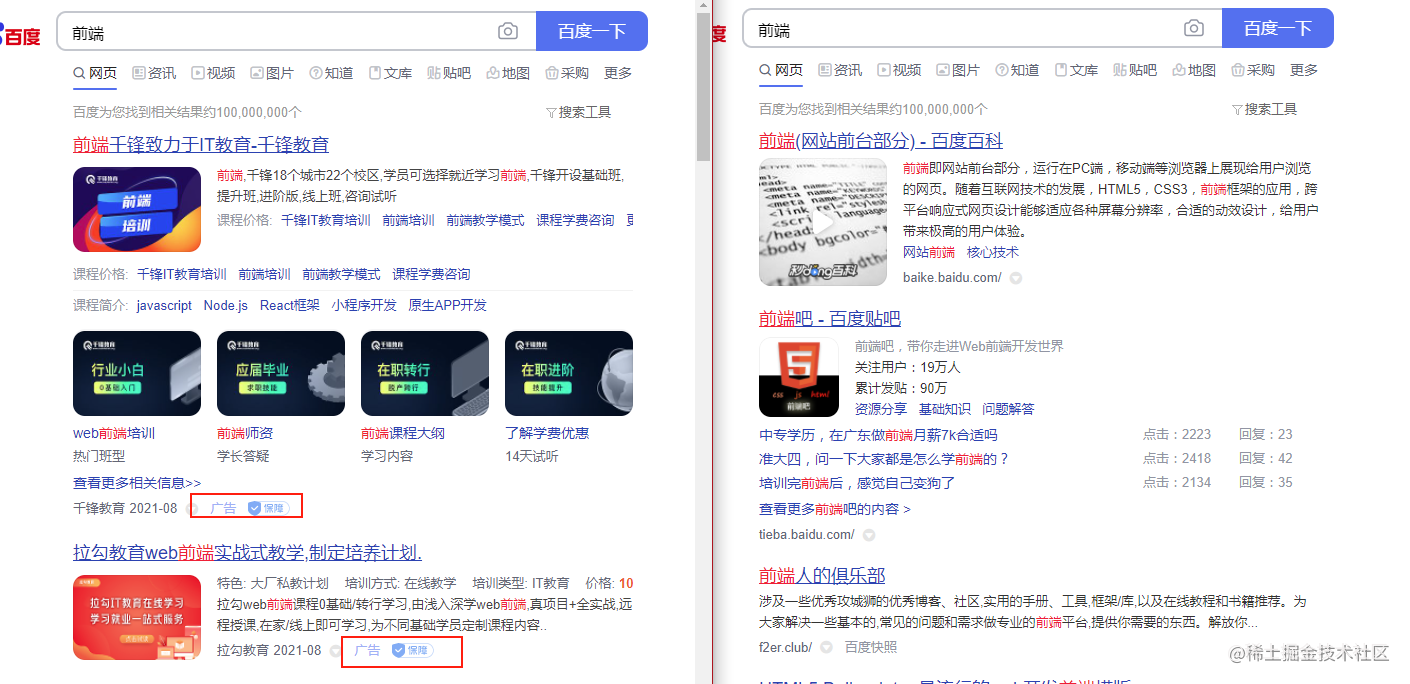Click React框架 link in 课程简介 row
The width and height of the screenshot is (1410, 684).
tap(290, 305)
